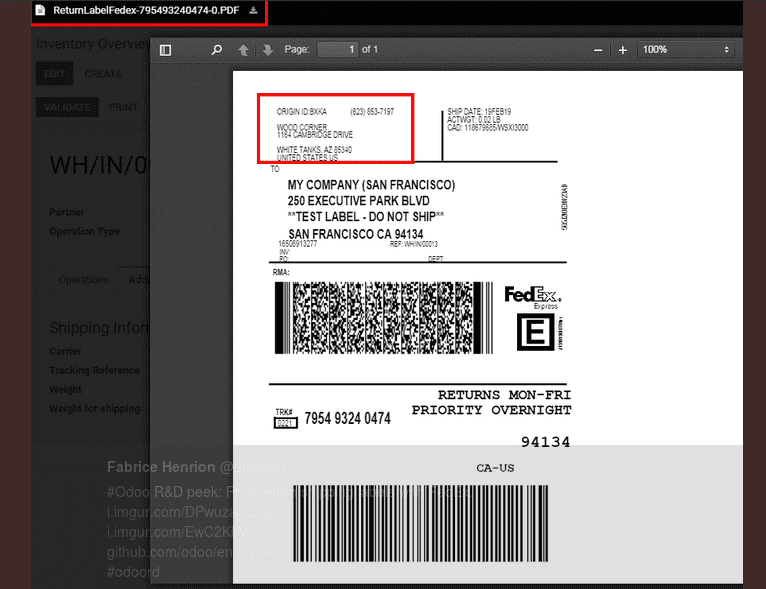
Task: Click the FedEx Express logo on label
Action: [532, 297]
